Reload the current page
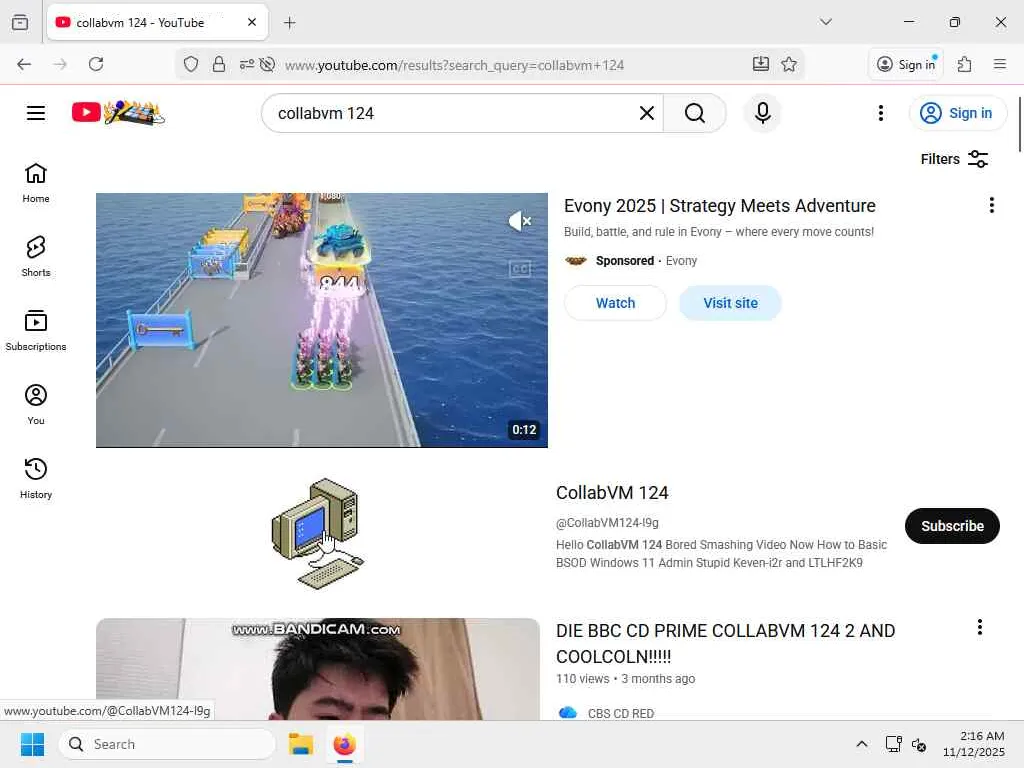 point(96,64)
